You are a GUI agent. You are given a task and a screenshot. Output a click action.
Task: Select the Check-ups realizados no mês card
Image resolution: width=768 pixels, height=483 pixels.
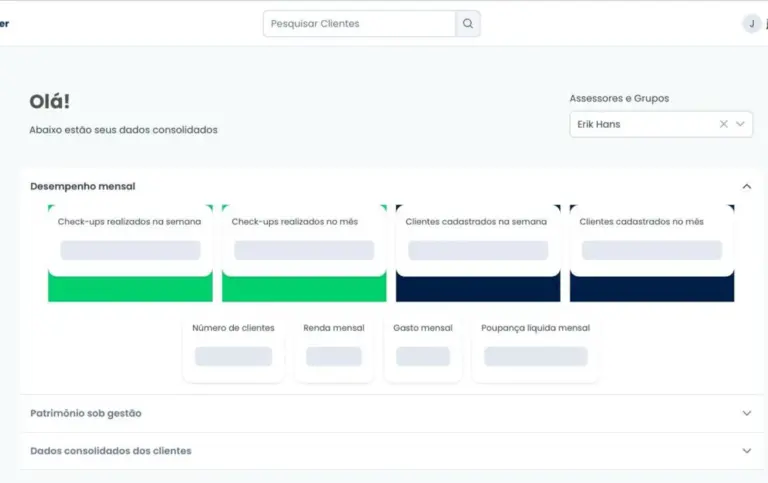click(x=304, y=241)
